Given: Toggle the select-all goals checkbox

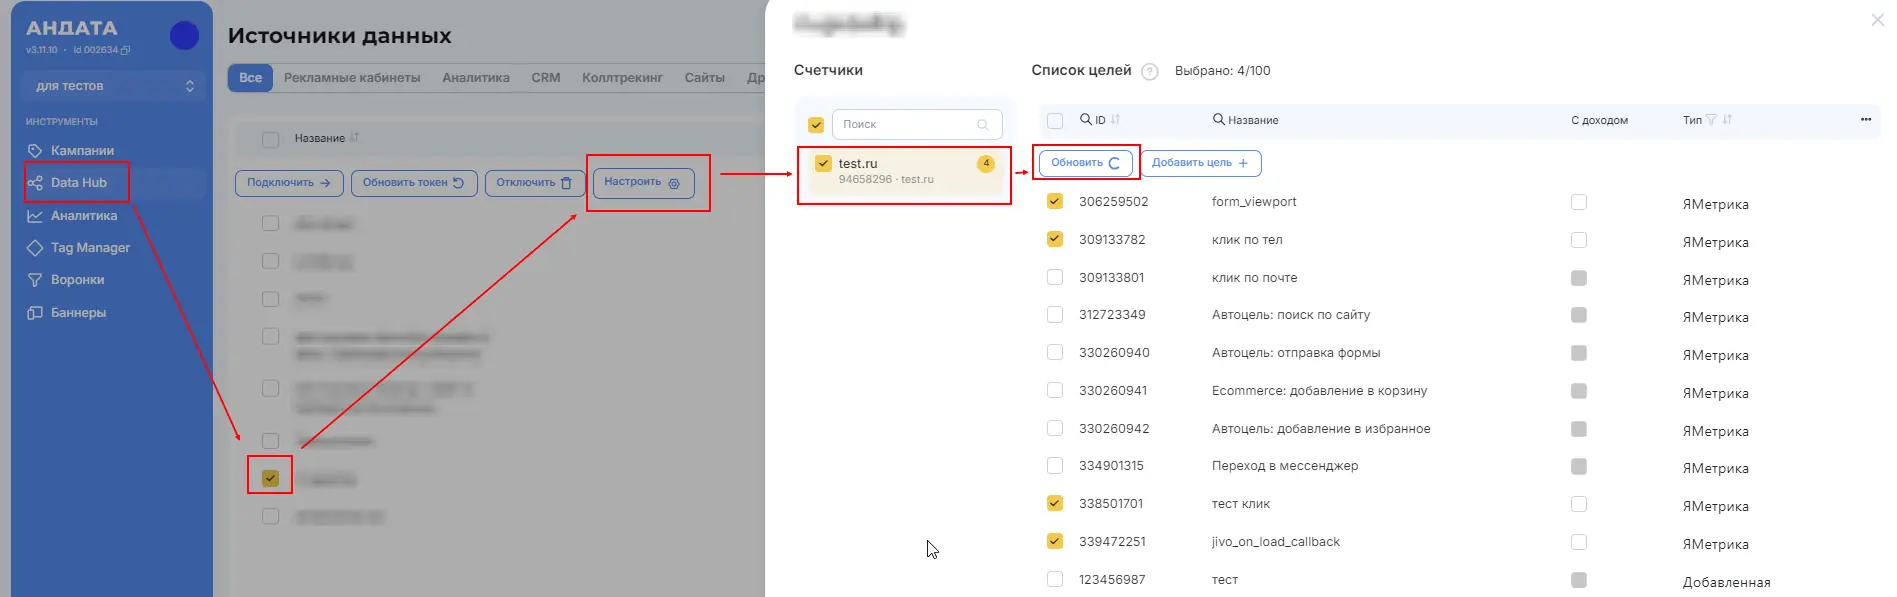Looking at the screenshot, I should coord(1055,121).
